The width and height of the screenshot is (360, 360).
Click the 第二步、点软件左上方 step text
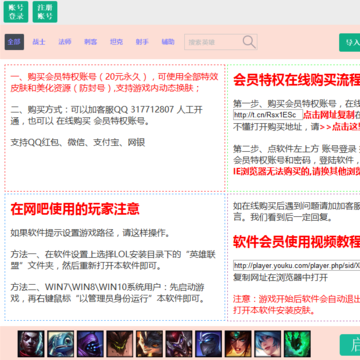(296, 154)
